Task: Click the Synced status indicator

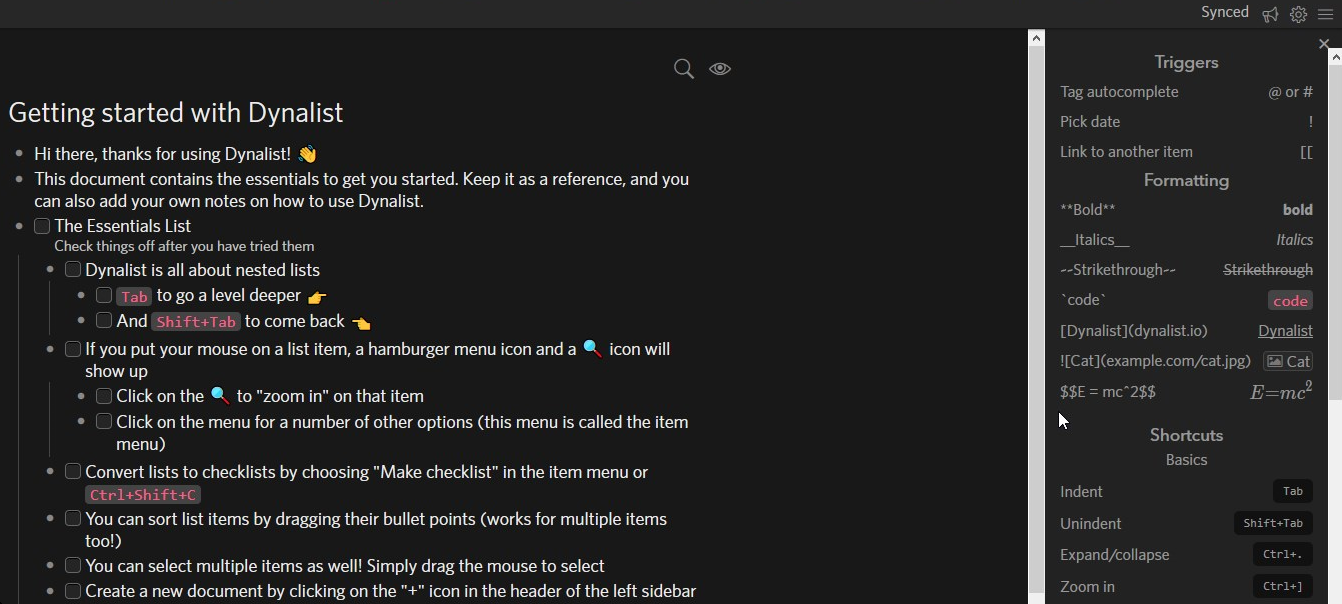Action: (1225, 12)
